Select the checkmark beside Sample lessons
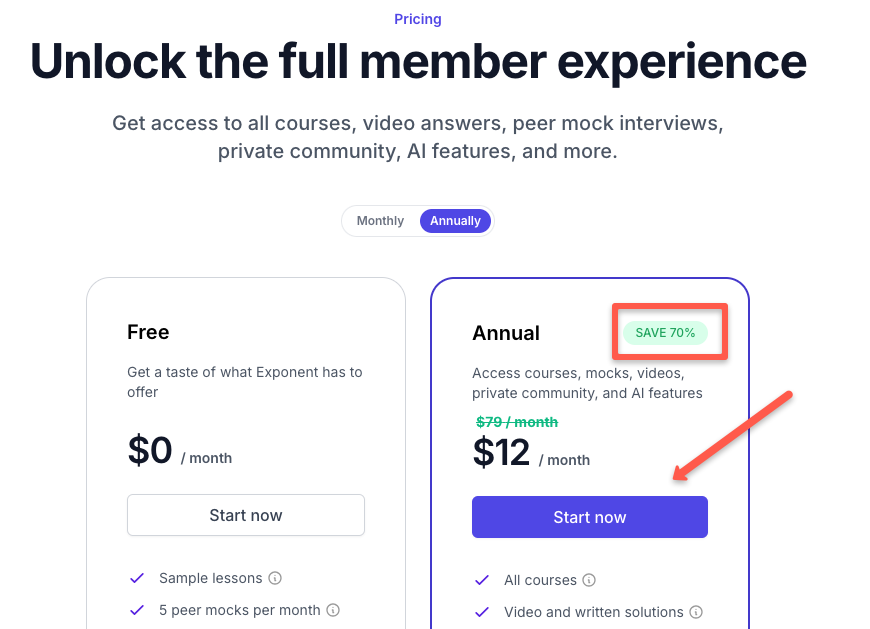Image resolution: width=870 pixels, height=629 pixels. point(137,578)
